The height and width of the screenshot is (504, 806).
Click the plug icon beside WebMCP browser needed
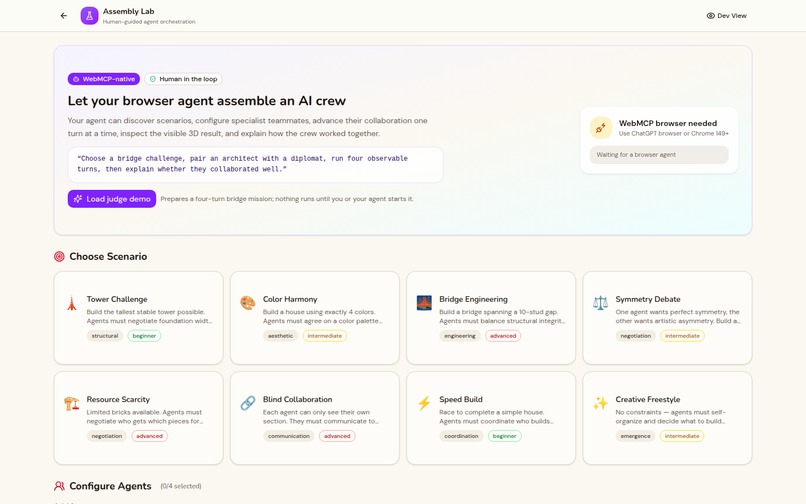pyautogui.click(x=600, y=128)
